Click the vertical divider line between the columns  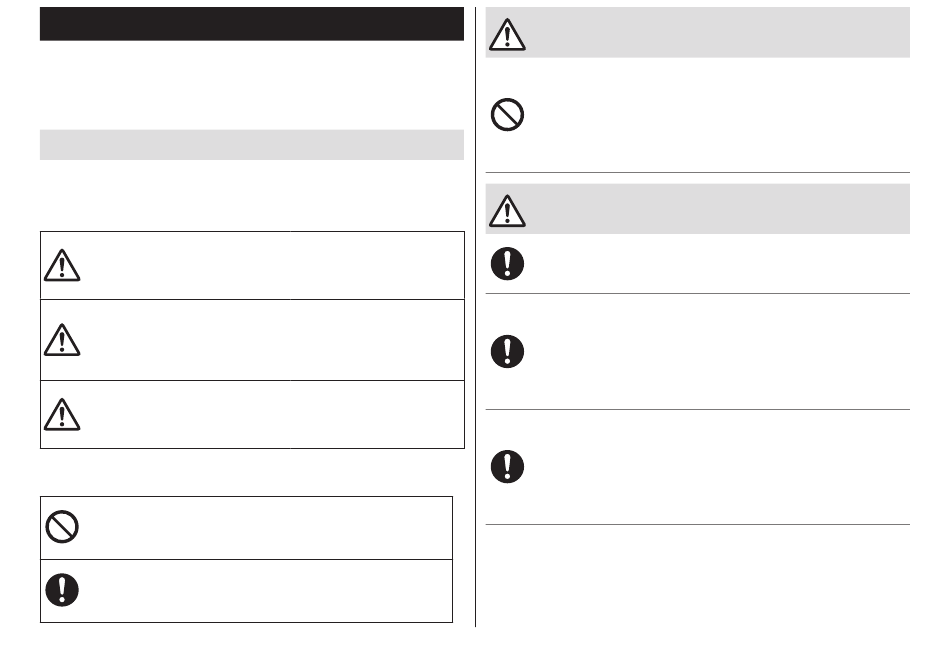coord(476,317)
